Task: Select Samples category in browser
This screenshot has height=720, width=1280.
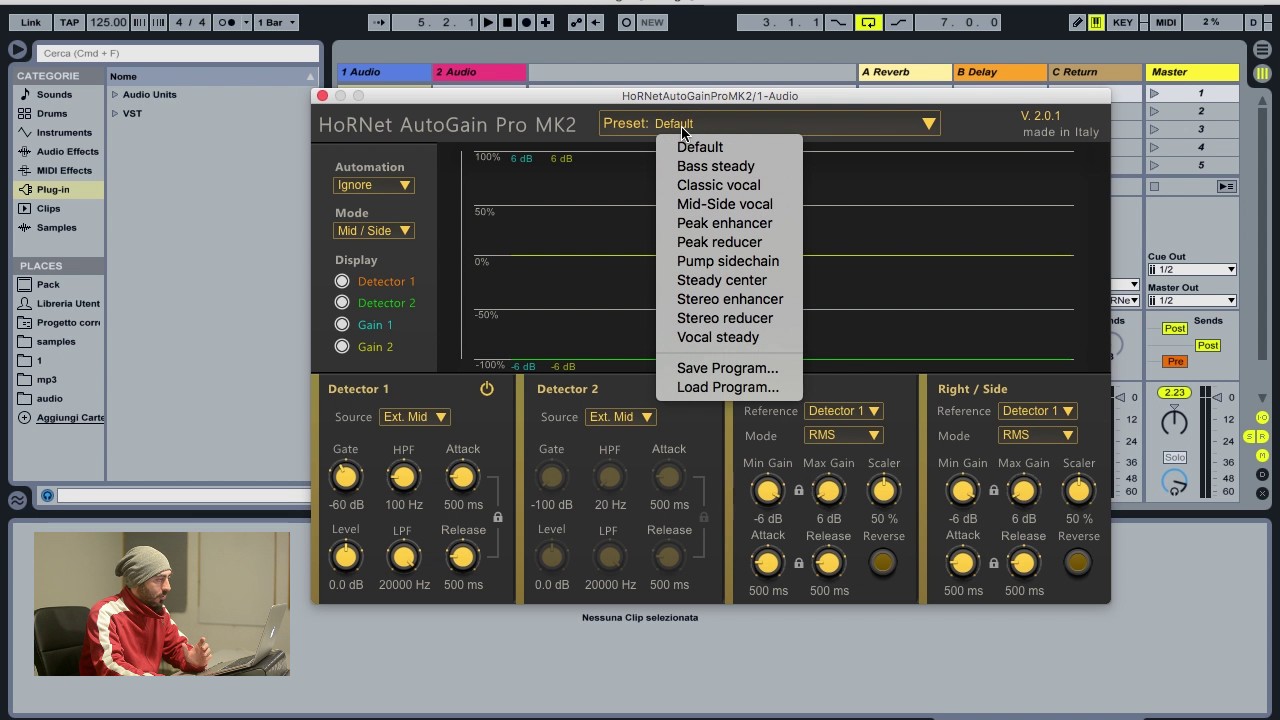Action: pos(56,227)
